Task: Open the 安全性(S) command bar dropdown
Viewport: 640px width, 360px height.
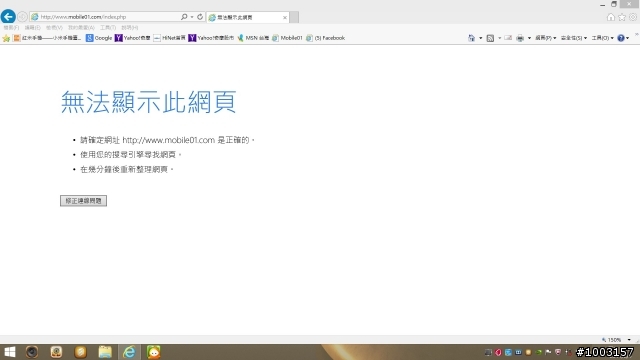Action: (x=574, y=38)
